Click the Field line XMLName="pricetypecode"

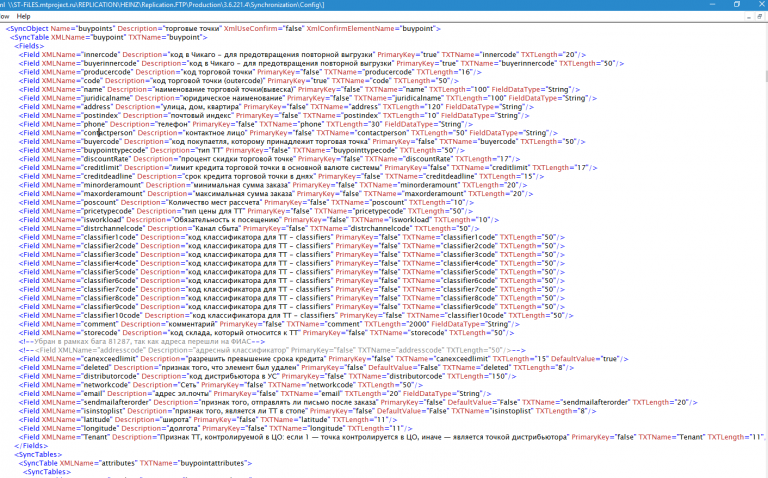click(245, 211)
